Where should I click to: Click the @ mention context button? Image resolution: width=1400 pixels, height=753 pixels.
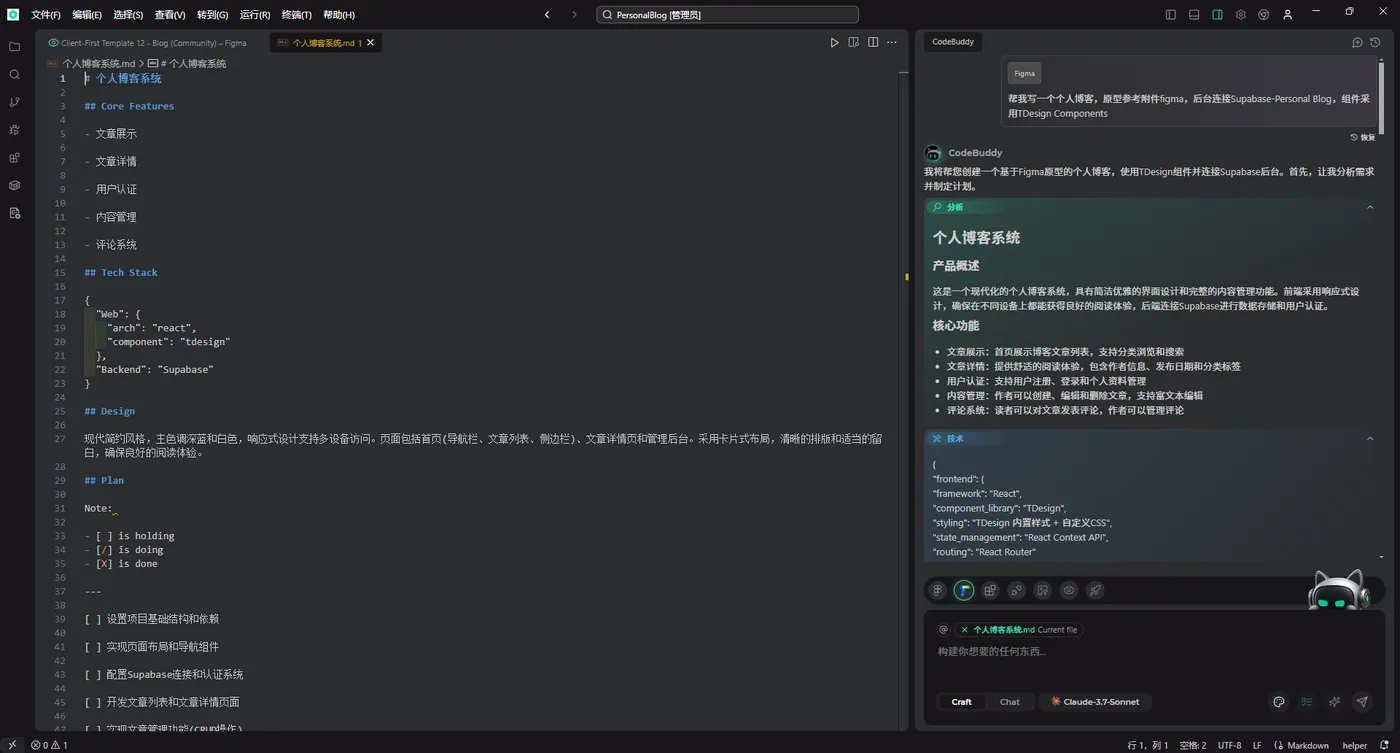[x=943, y=630]
